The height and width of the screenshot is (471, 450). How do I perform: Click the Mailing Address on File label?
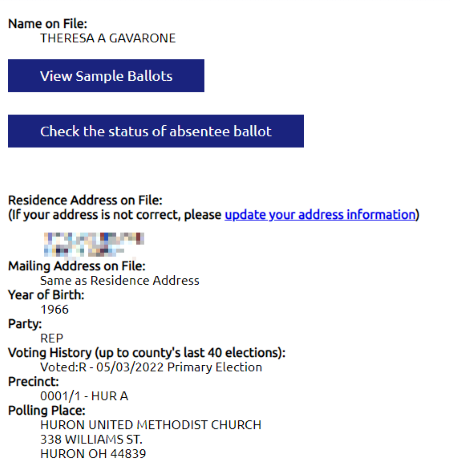[77, 266]
